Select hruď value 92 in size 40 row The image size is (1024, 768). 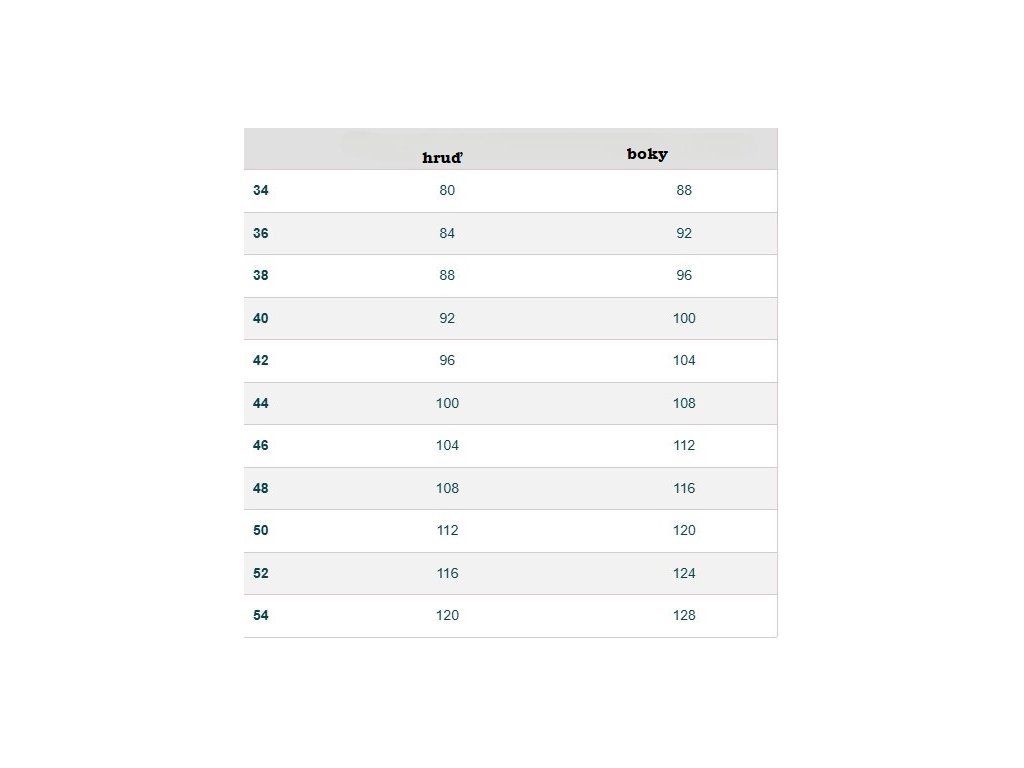[447, 318]
